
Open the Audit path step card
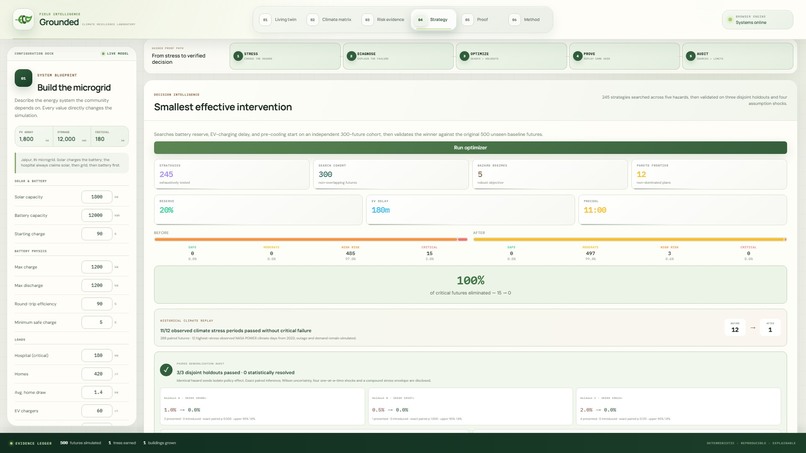point(738,56)
